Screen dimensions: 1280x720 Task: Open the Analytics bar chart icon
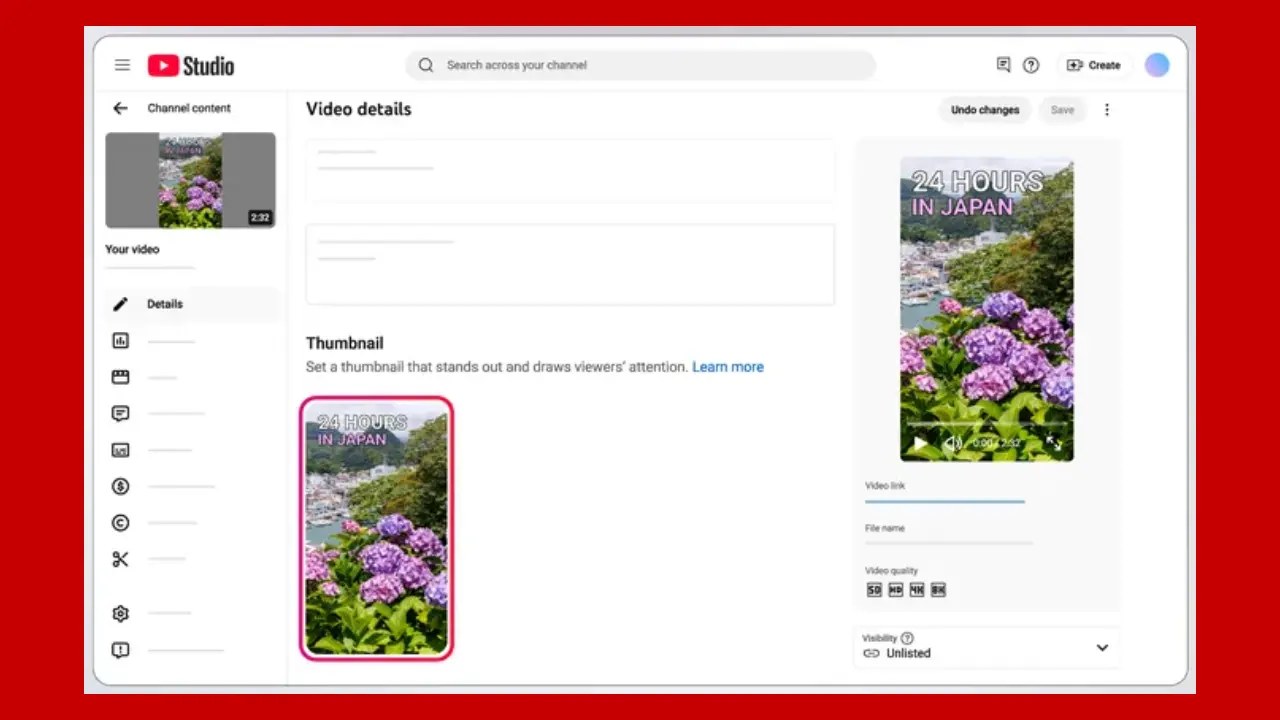[x=121, y=341]
